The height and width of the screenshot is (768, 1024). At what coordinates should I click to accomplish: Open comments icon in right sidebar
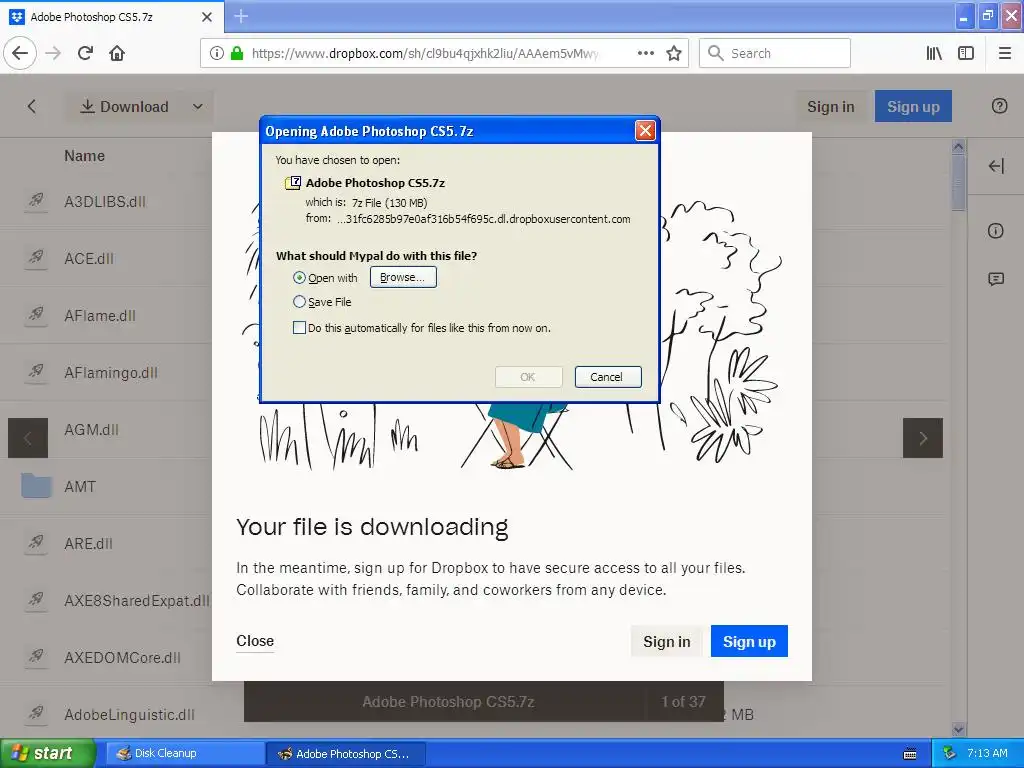click(996, 280)
